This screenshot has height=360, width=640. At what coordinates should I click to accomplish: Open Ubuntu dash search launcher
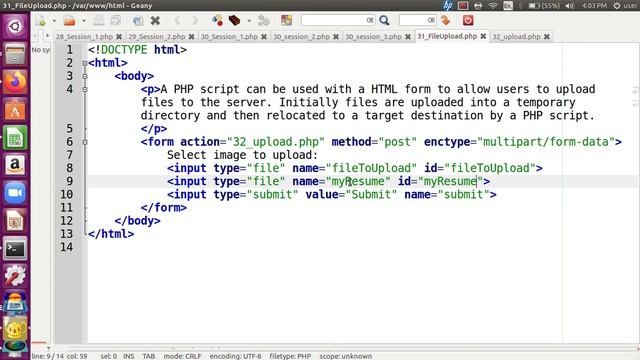(x=15, y=27)
